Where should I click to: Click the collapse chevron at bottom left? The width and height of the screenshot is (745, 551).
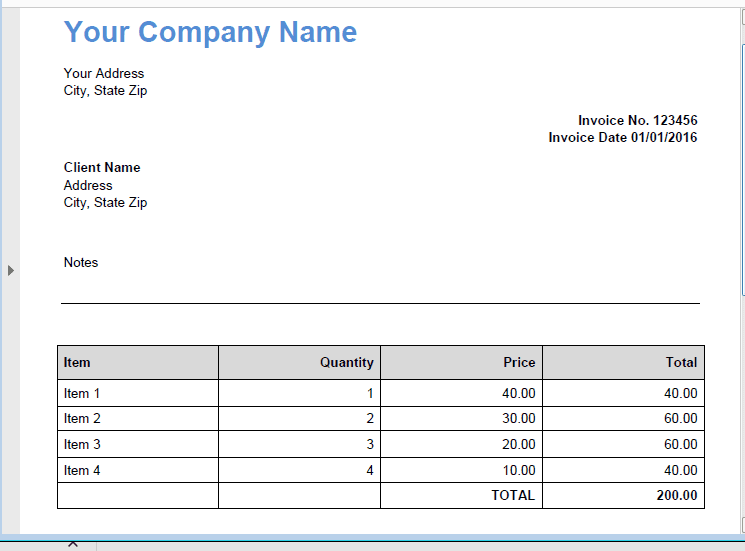(73, 544)
